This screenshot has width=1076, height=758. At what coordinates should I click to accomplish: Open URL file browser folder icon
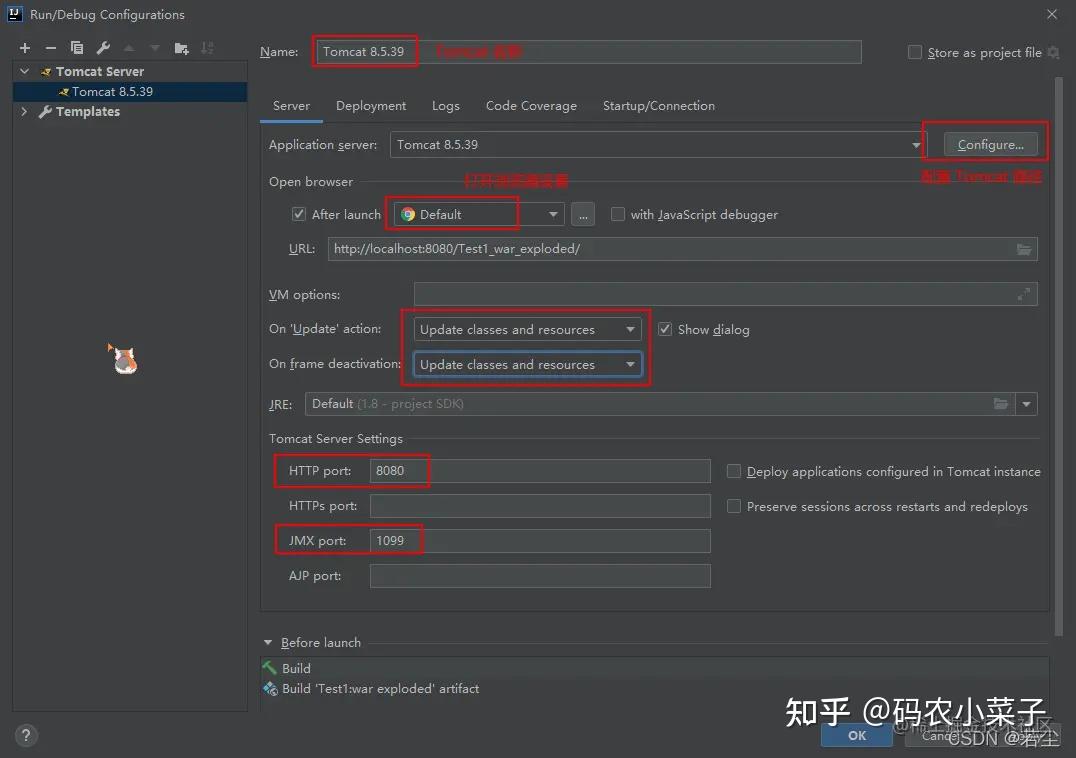[x=1023, y=248]
